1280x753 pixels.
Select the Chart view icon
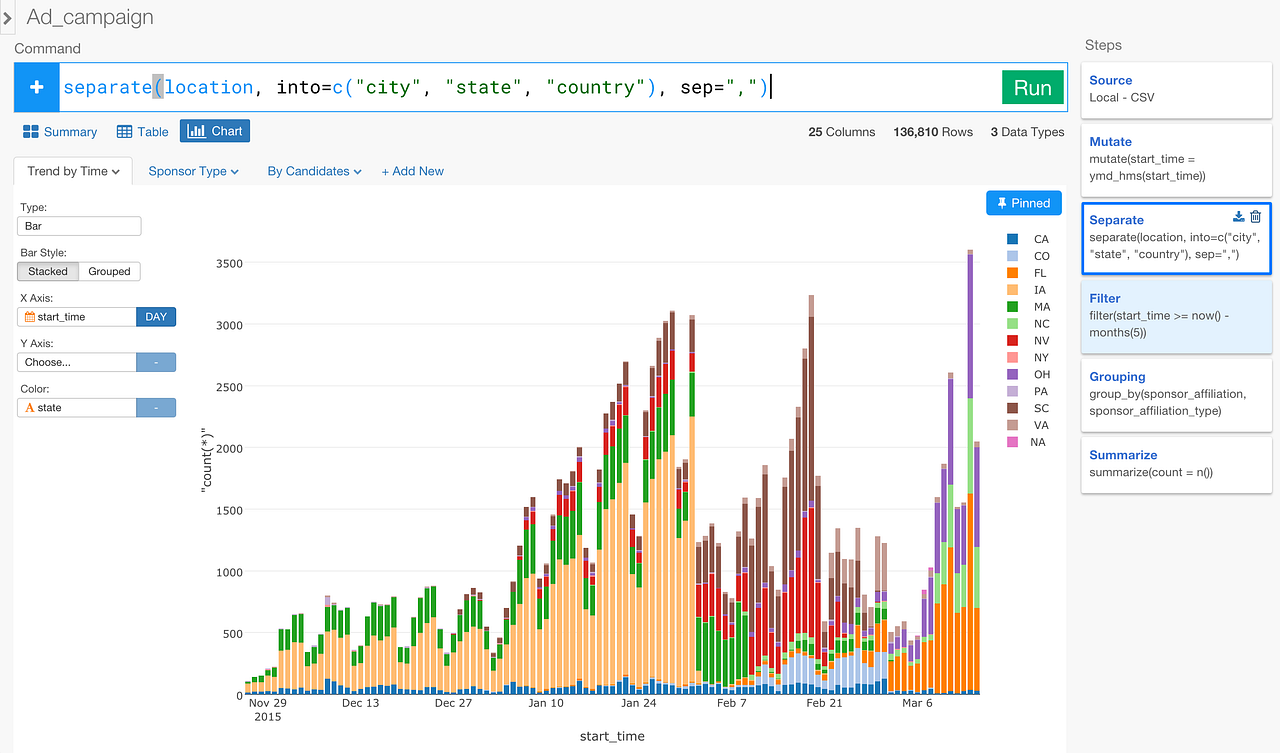point(214,130)
